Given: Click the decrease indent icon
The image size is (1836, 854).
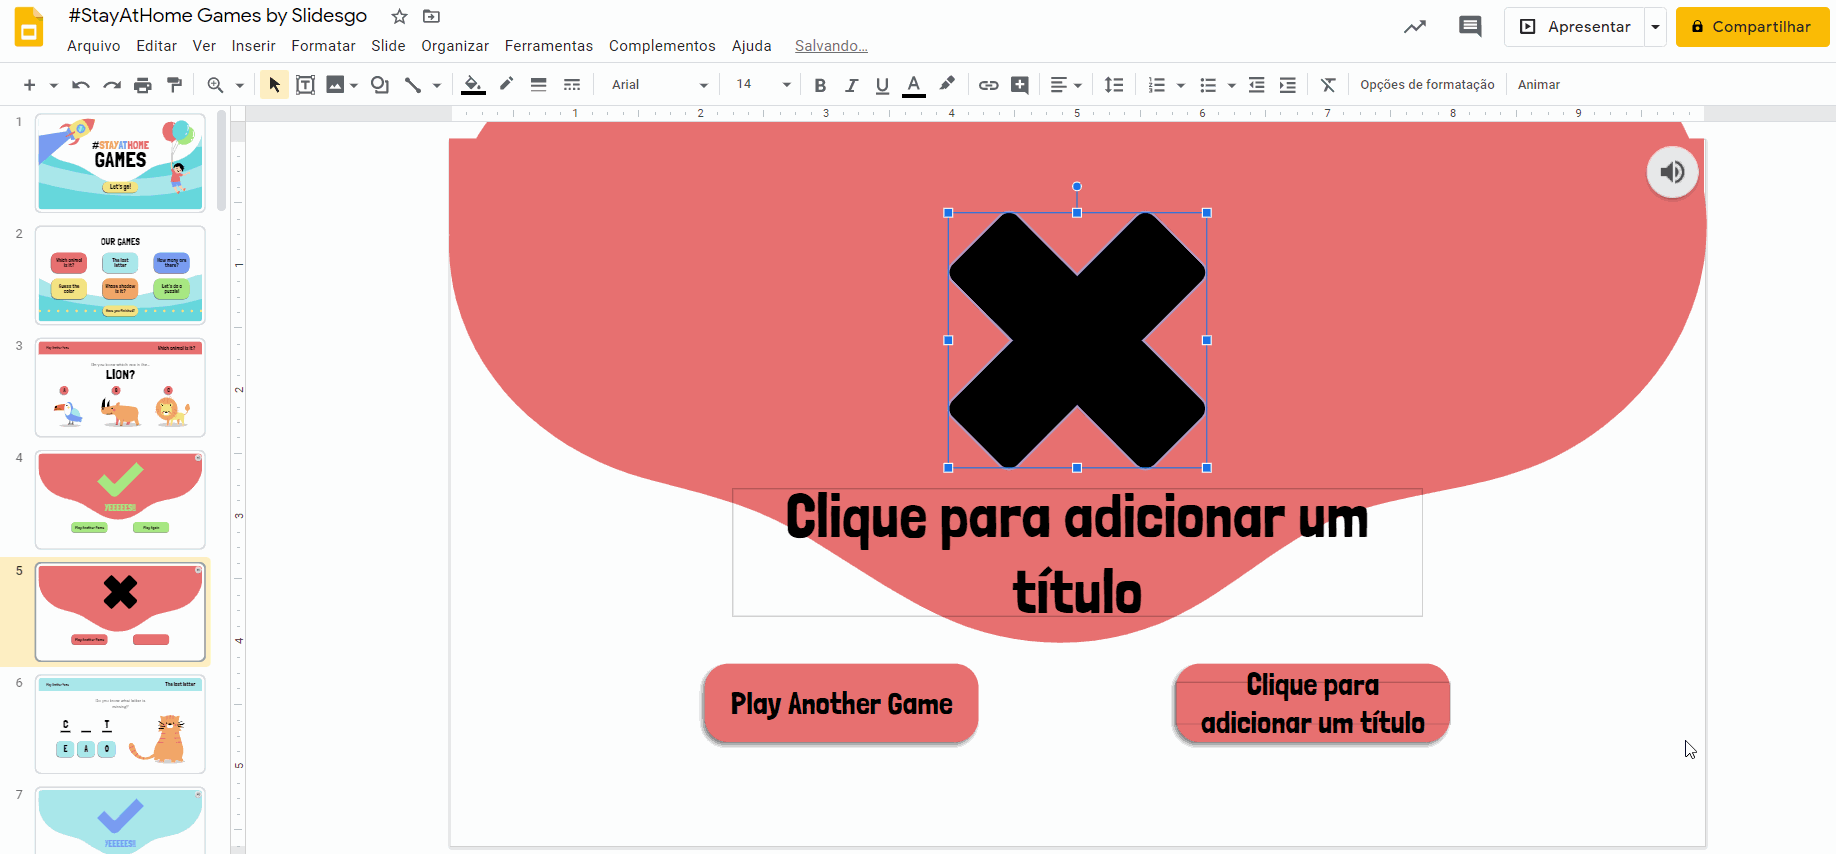Looking at the screenshot, I should pos(1257,85).
